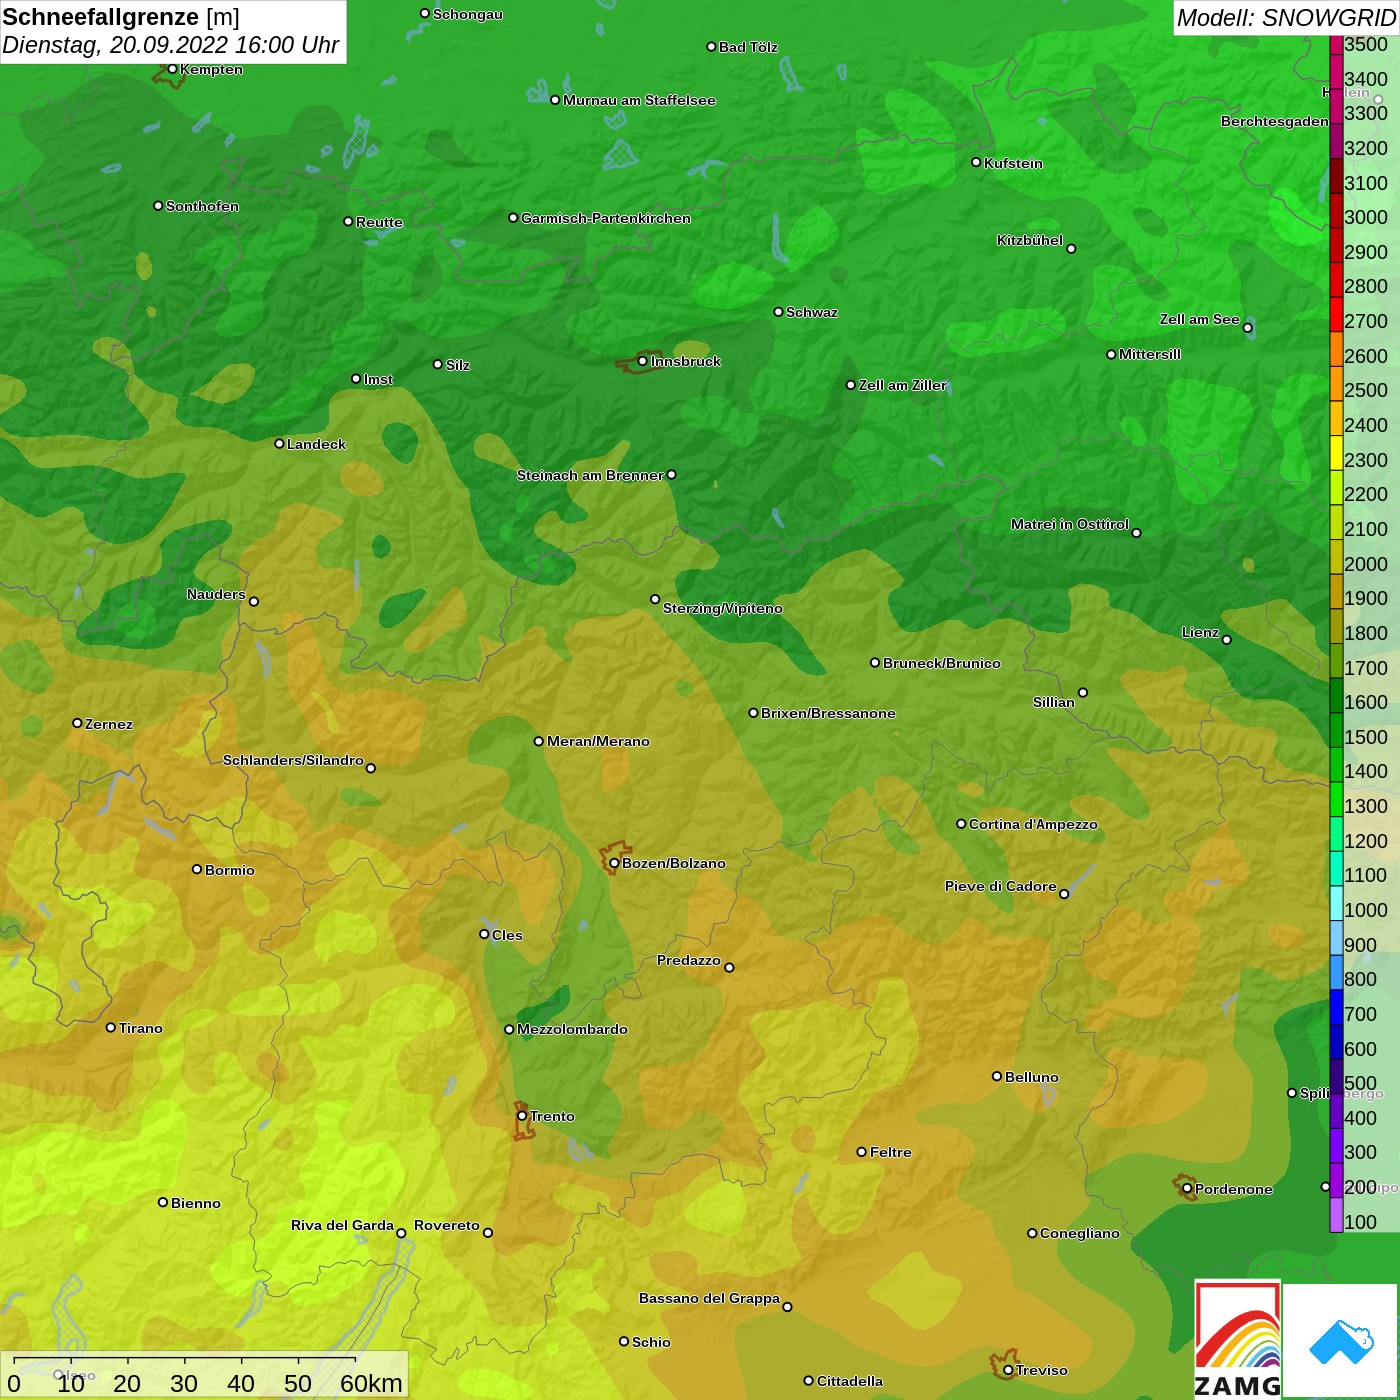Viewport: 1400px width, 1400px height.
Task: Click the 'Lienz' label
Action: click(1200, 632)
